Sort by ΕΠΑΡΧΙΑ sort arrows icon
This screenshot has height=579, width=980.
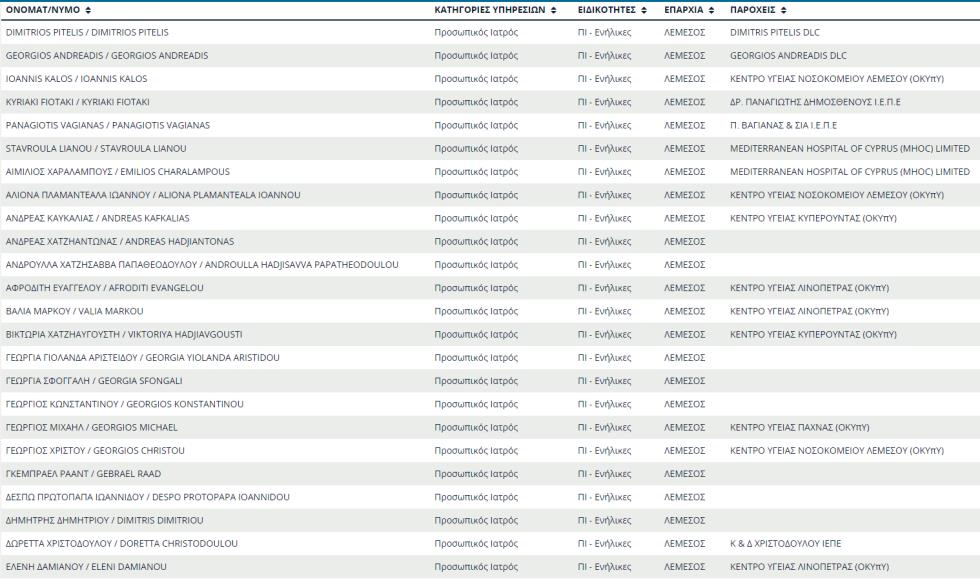pos(711,10)
